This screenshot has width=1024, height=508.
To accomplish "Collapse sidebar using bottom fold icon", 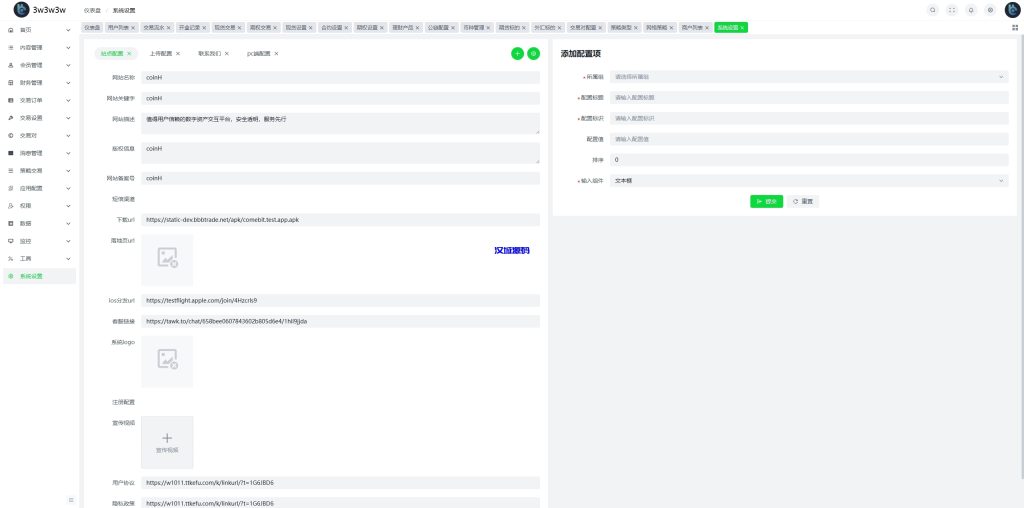I will (70, 499).
